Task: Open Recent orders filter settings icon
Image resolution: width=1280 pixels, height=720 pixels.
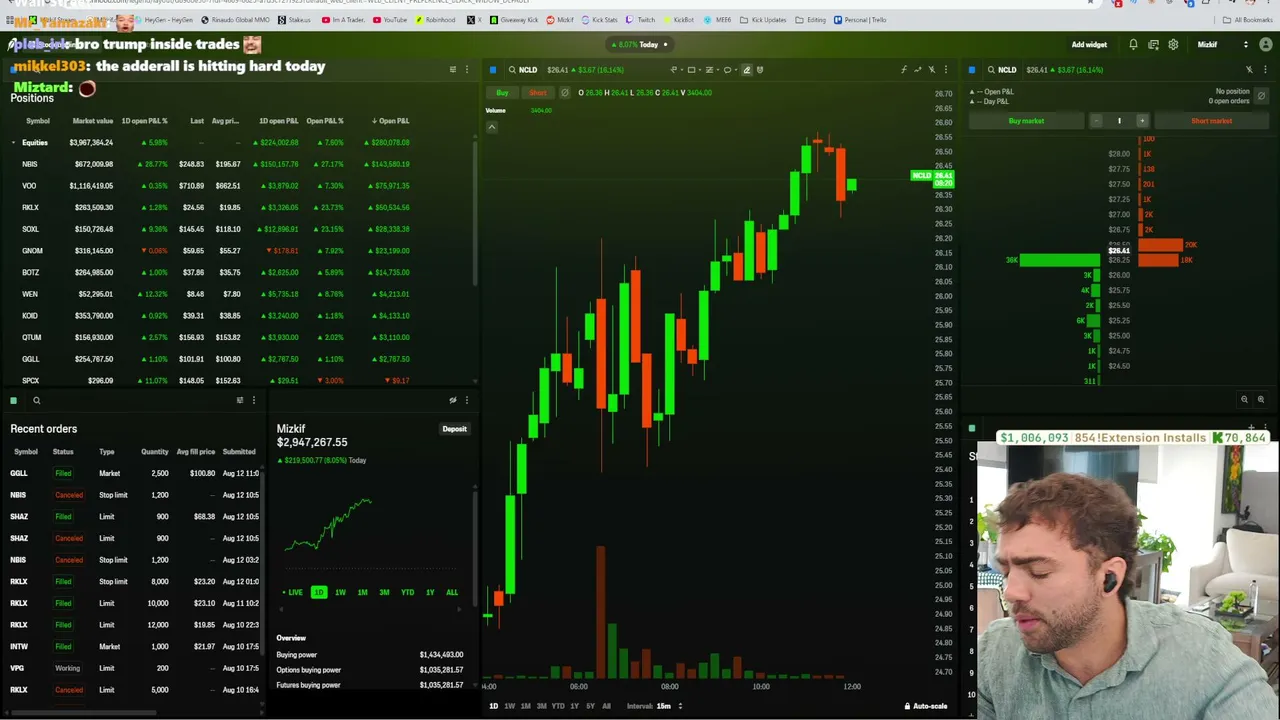Action: coord(239,401)
